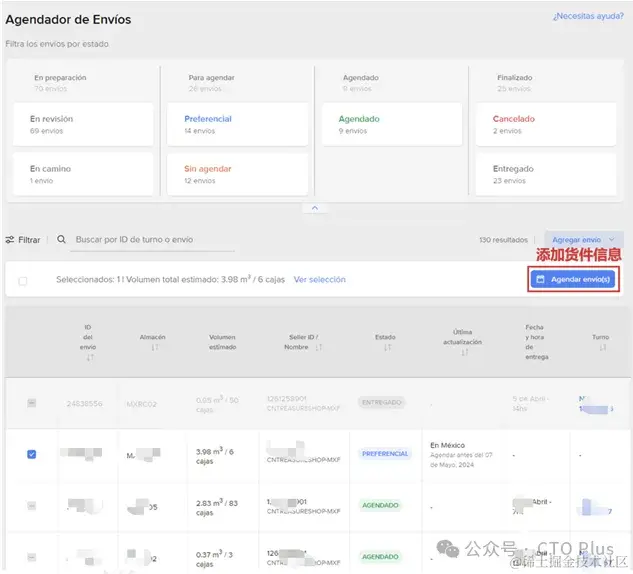
Task: Click warehouse cell MXRC02
Action: coord(142,404)
